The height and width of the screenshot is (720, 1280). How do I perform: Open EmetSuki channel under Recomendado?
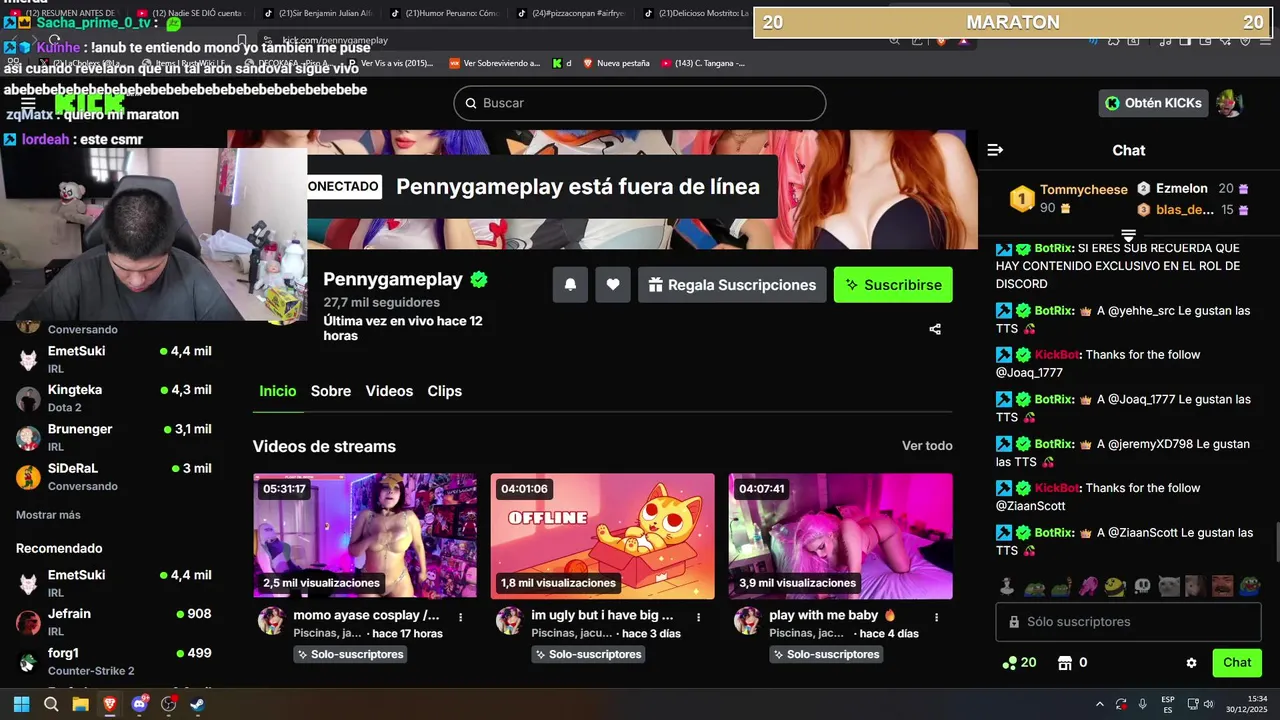pyautogui.click(x=114, y=583)
